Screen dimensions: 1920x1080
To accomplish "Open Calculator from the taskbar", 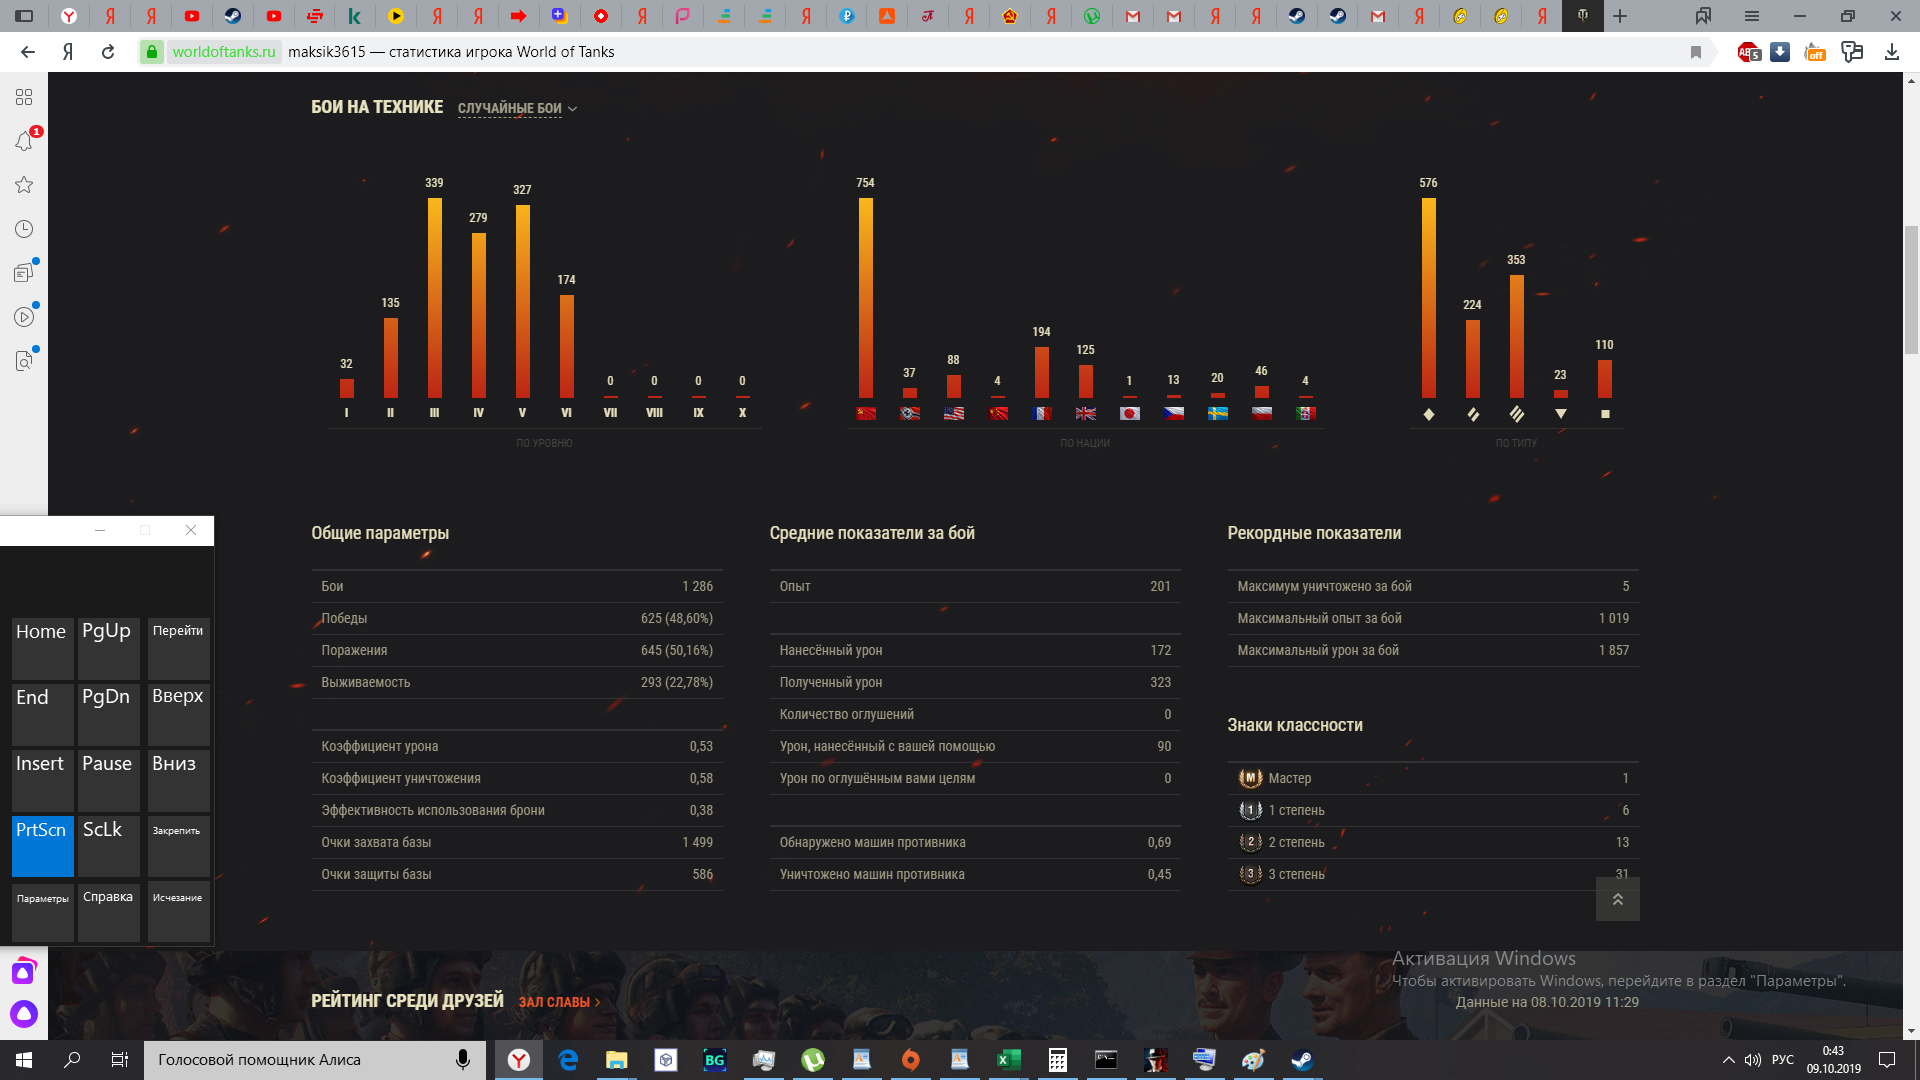I will 1057,1060.
